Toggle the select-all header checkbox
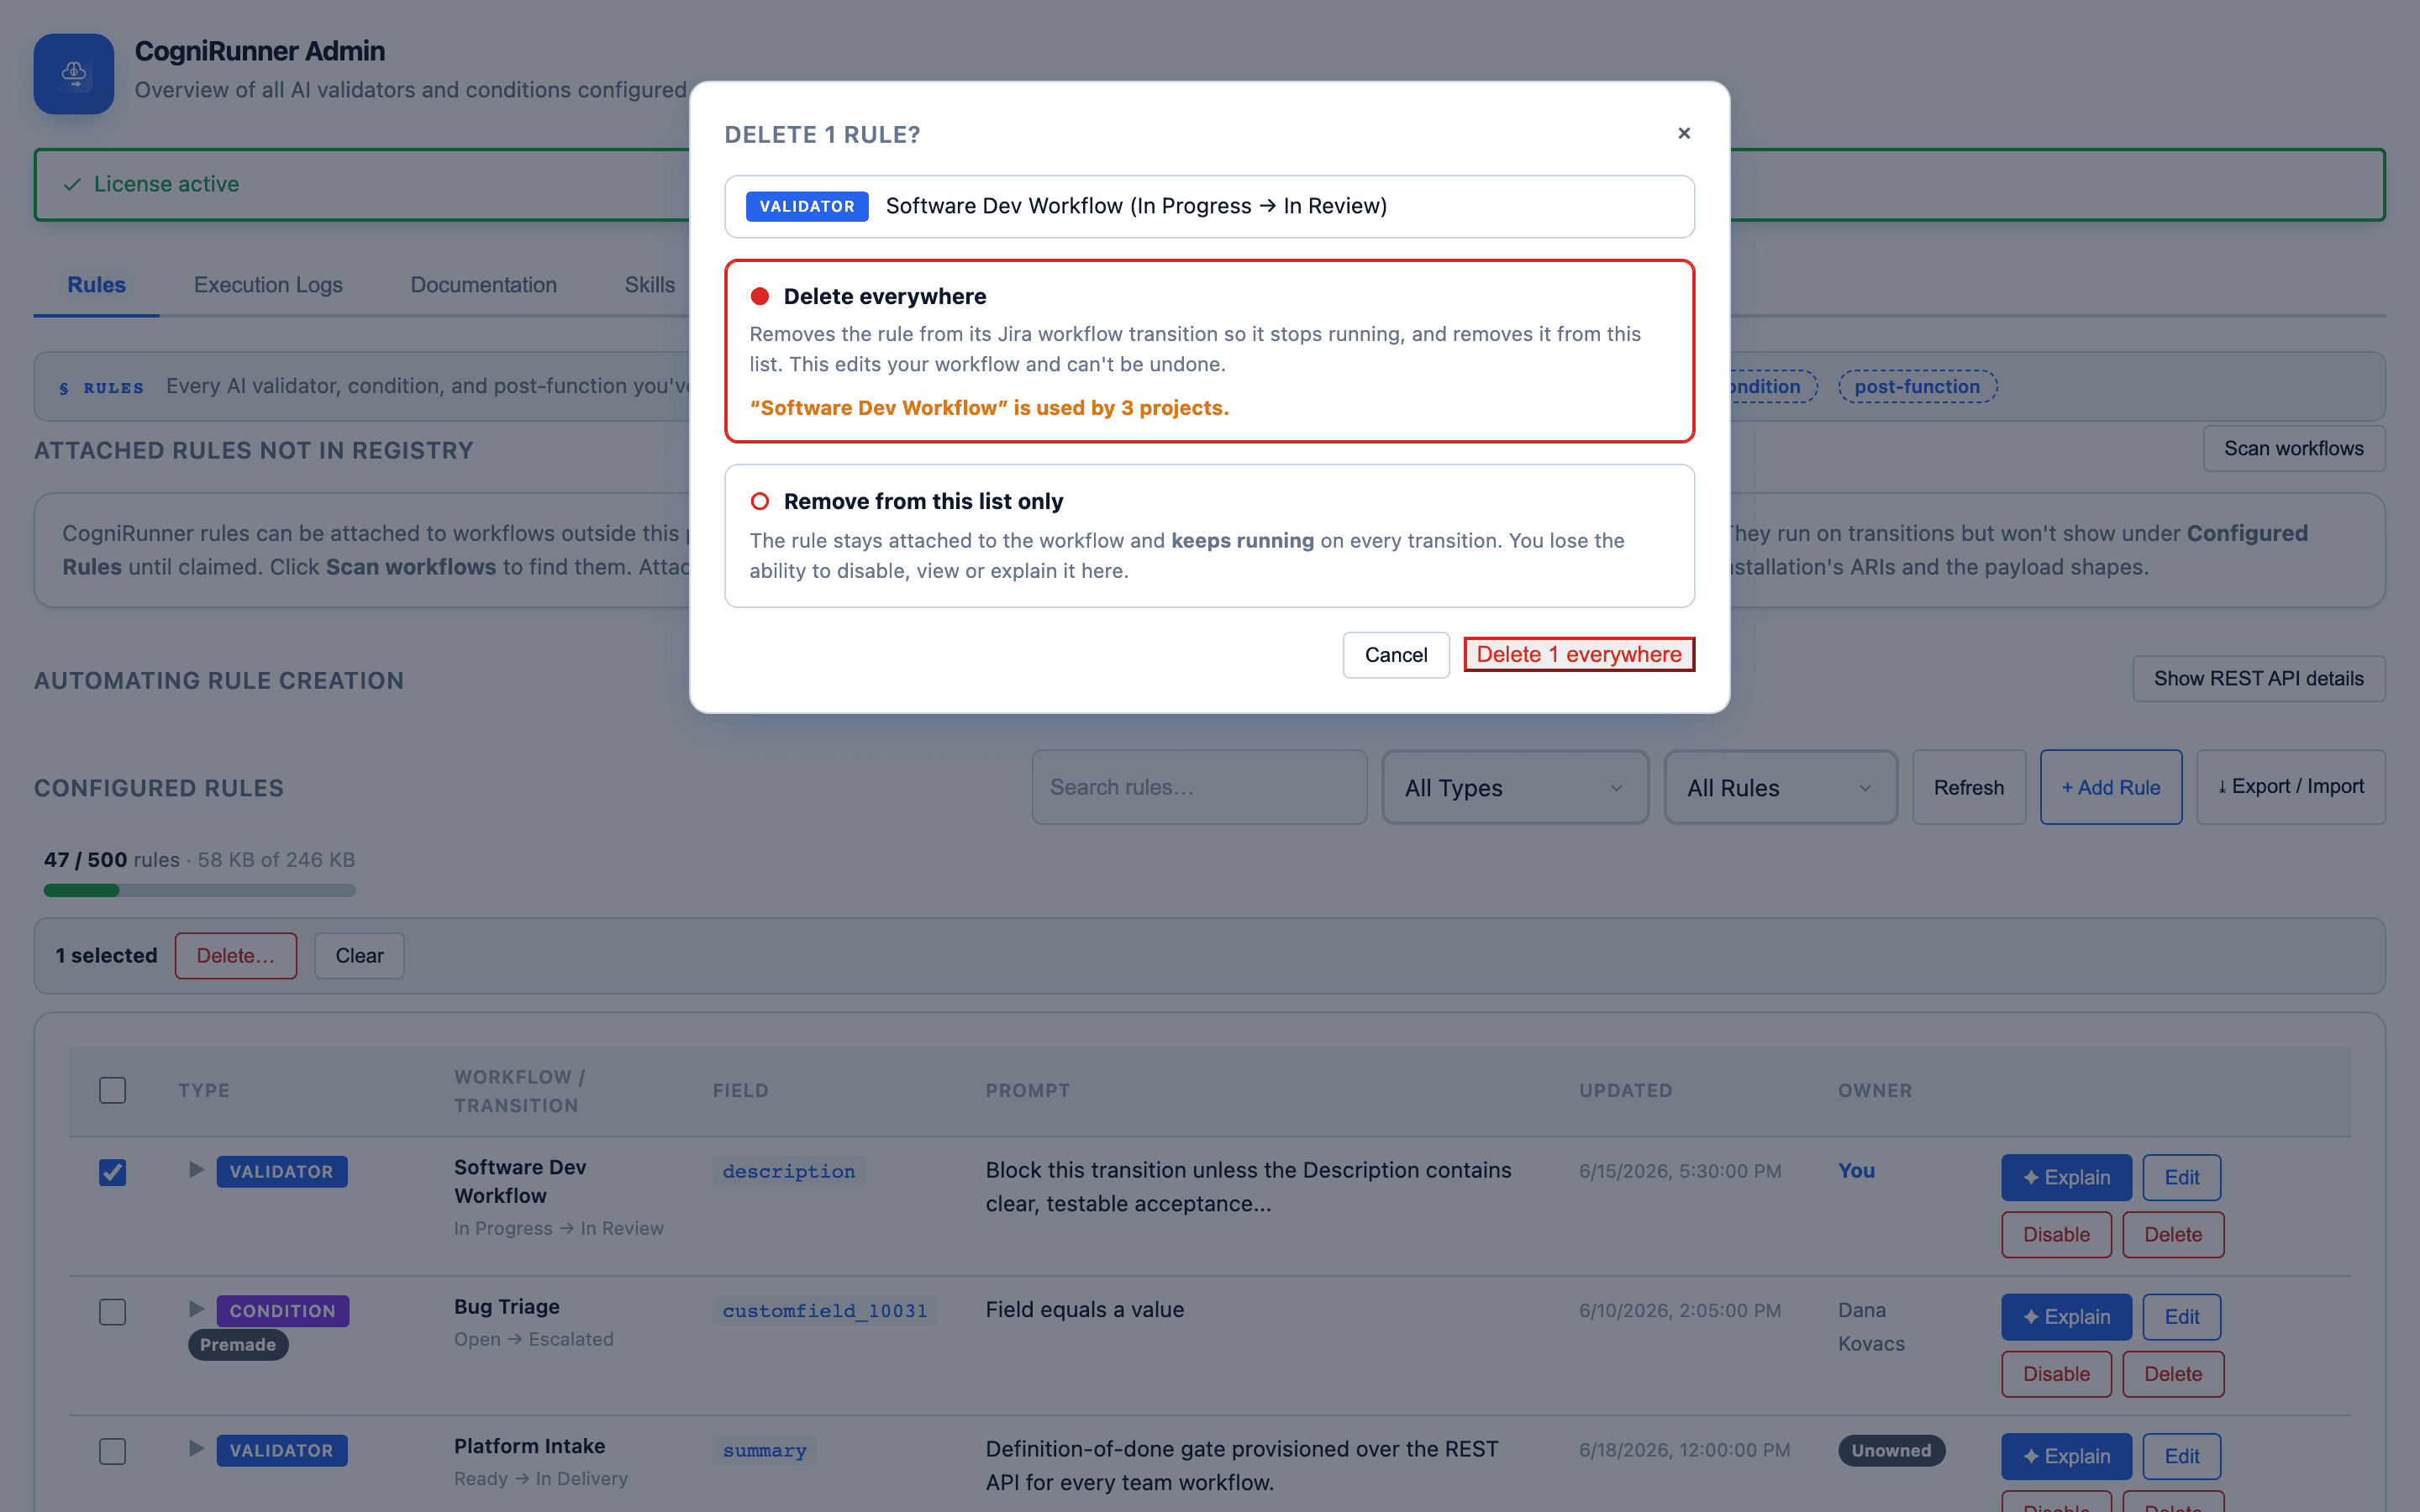The height and width of the screenshot is (1512, 2420). pyautogui.click(x=113, y=1090)
